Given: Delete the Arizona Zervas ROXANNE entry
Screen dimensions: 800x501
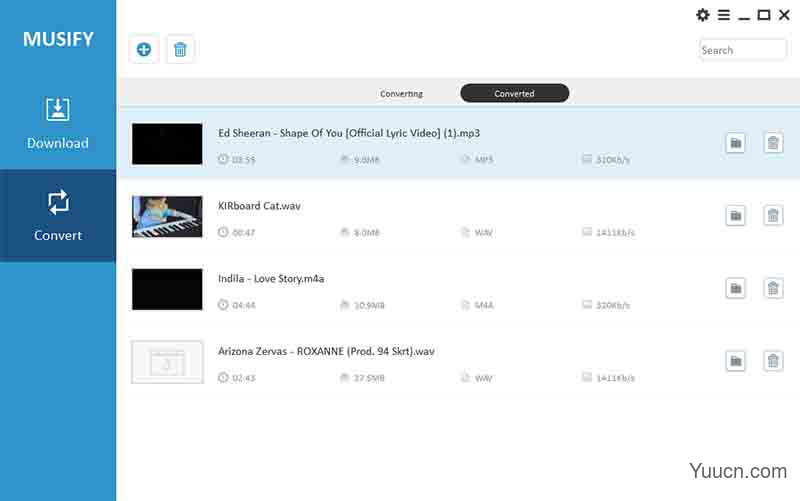Looking at the screenshot, I should [x=773, y=361].
